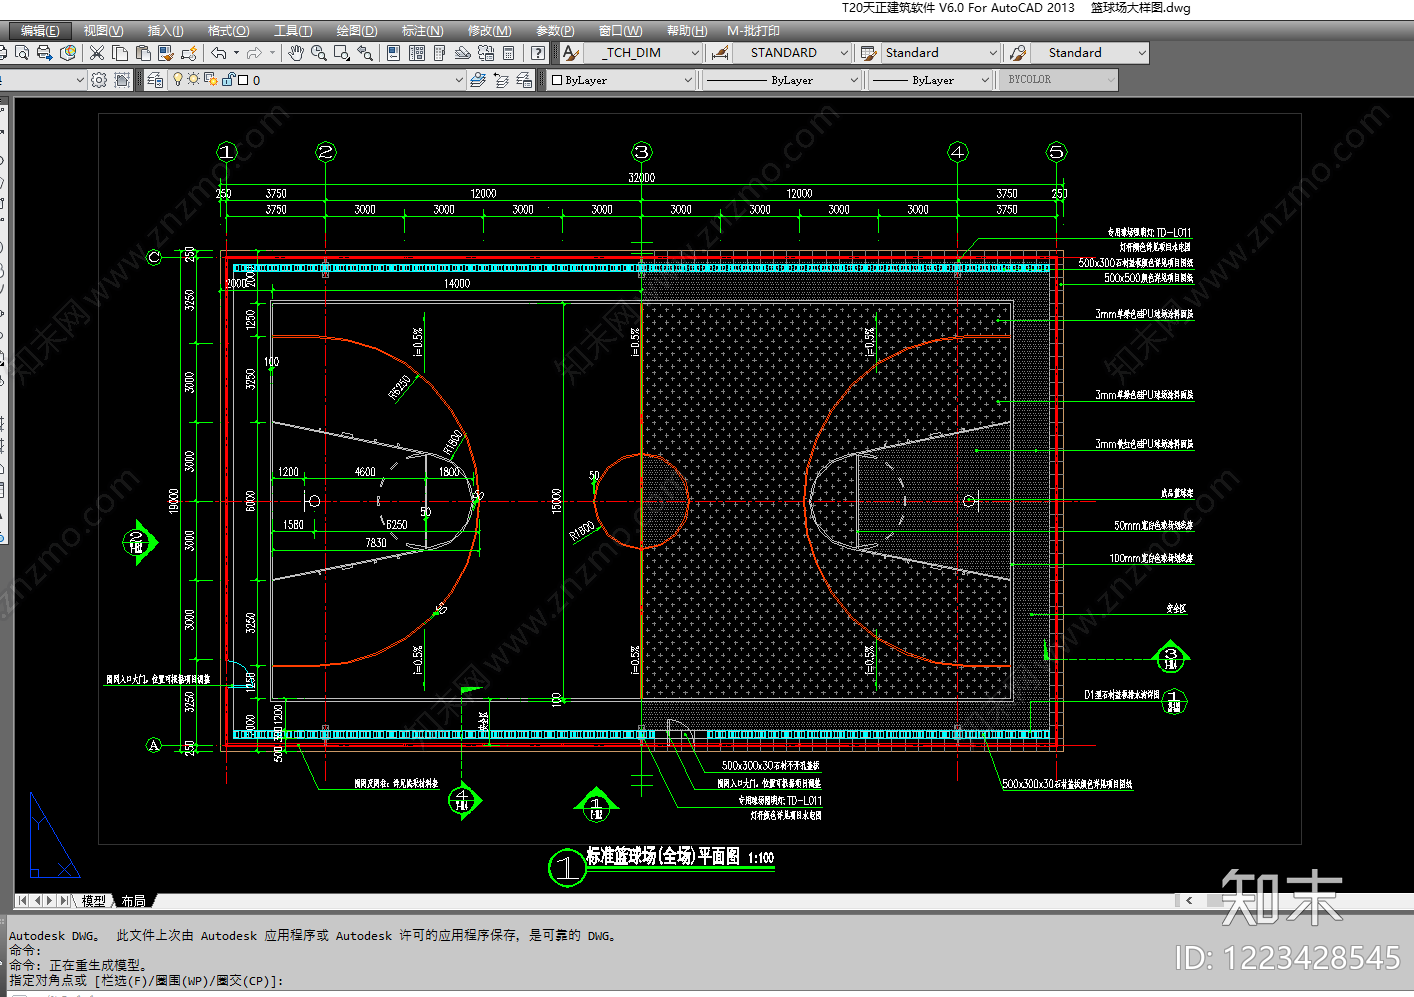The image size is (1414, 997).
Task: Open the table style Standard dropdown
Action: [x=992, y=53]
